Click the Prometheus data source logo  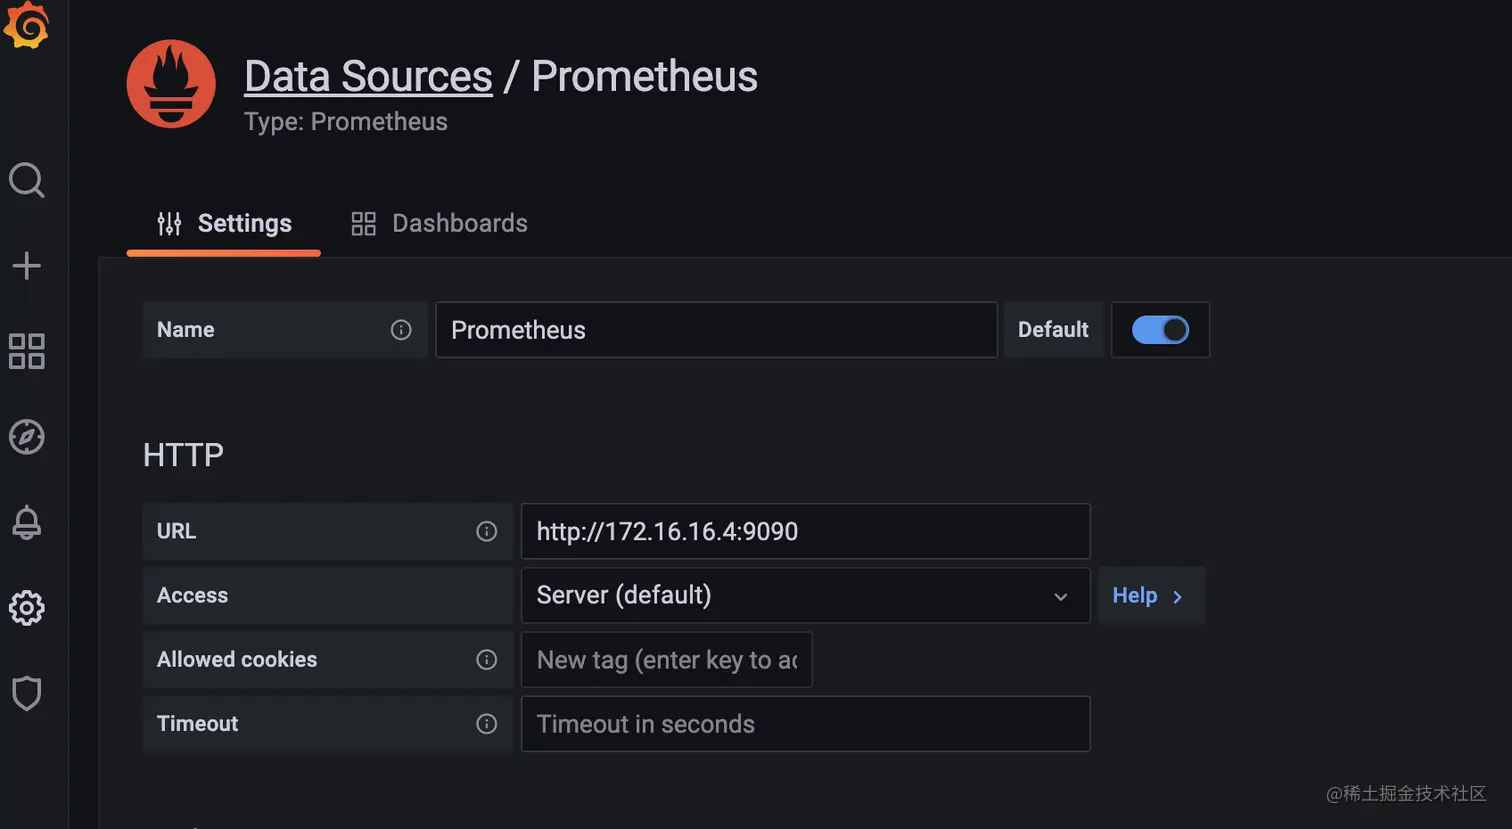click(x=171, y=84)
